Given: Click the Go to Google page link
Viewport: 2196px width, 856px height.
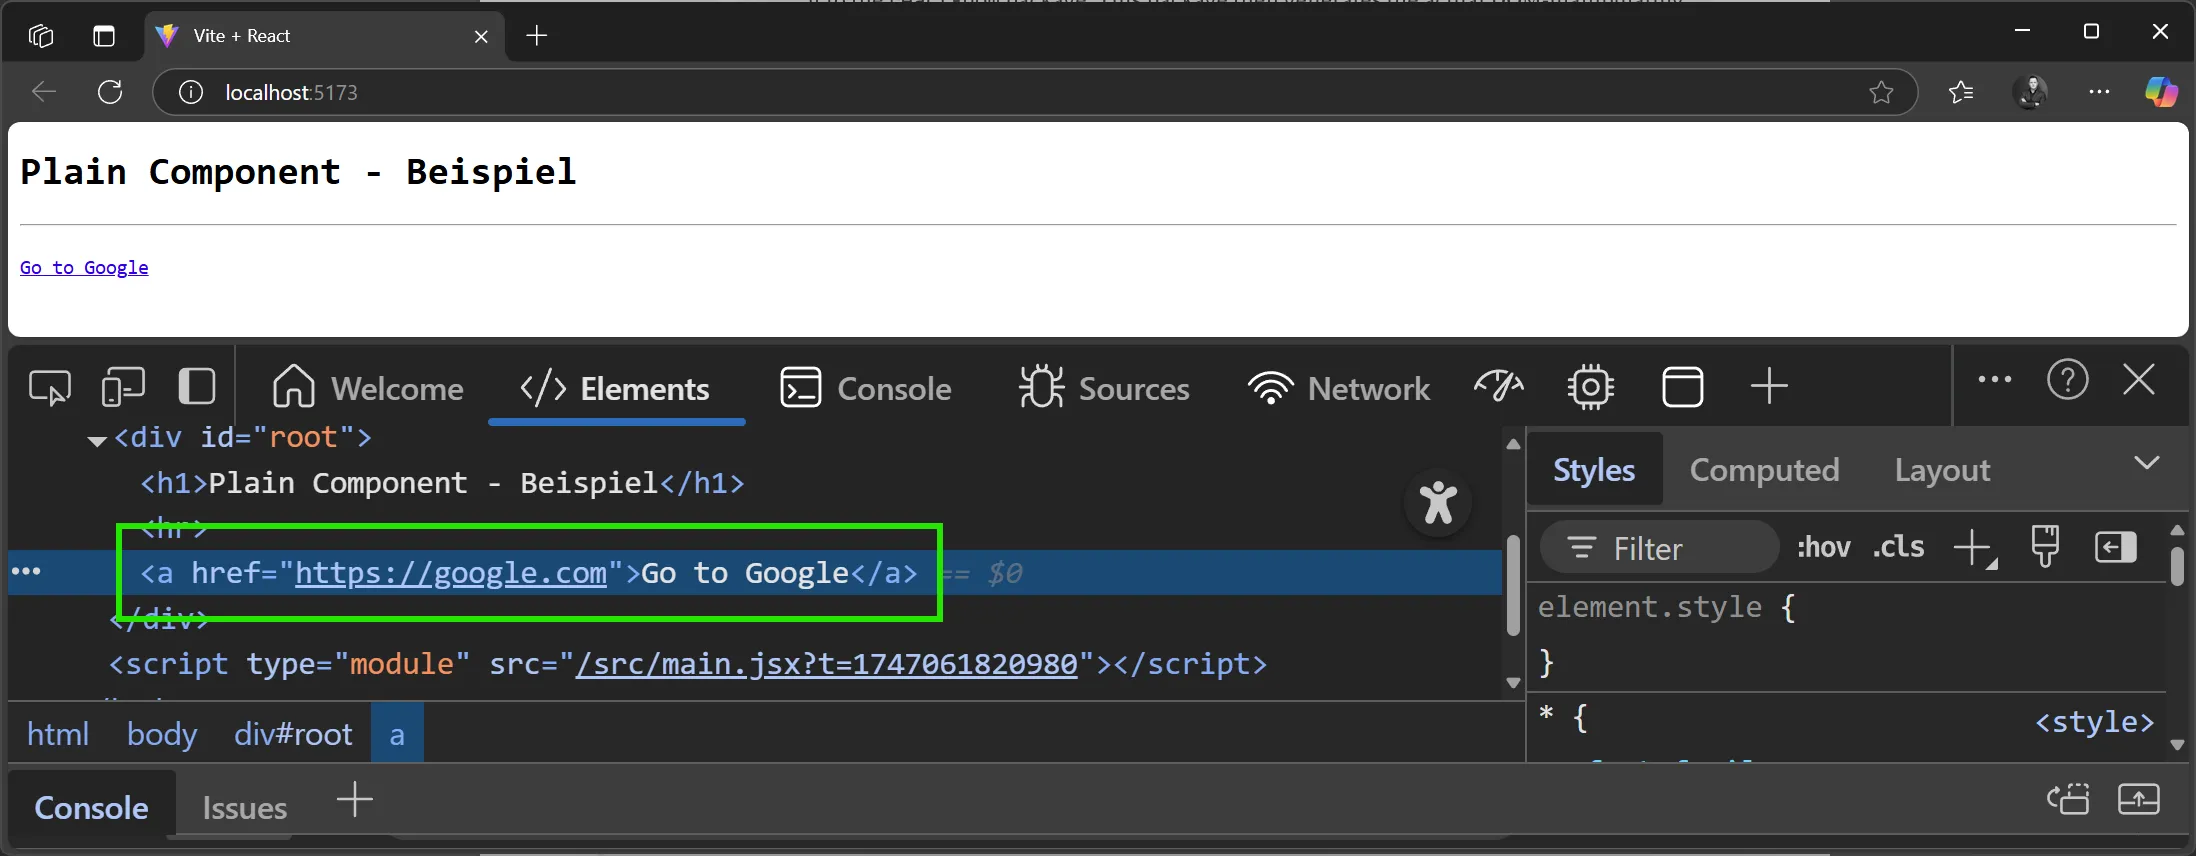Looking at the screenshot, I should click(x=84, y=267).
